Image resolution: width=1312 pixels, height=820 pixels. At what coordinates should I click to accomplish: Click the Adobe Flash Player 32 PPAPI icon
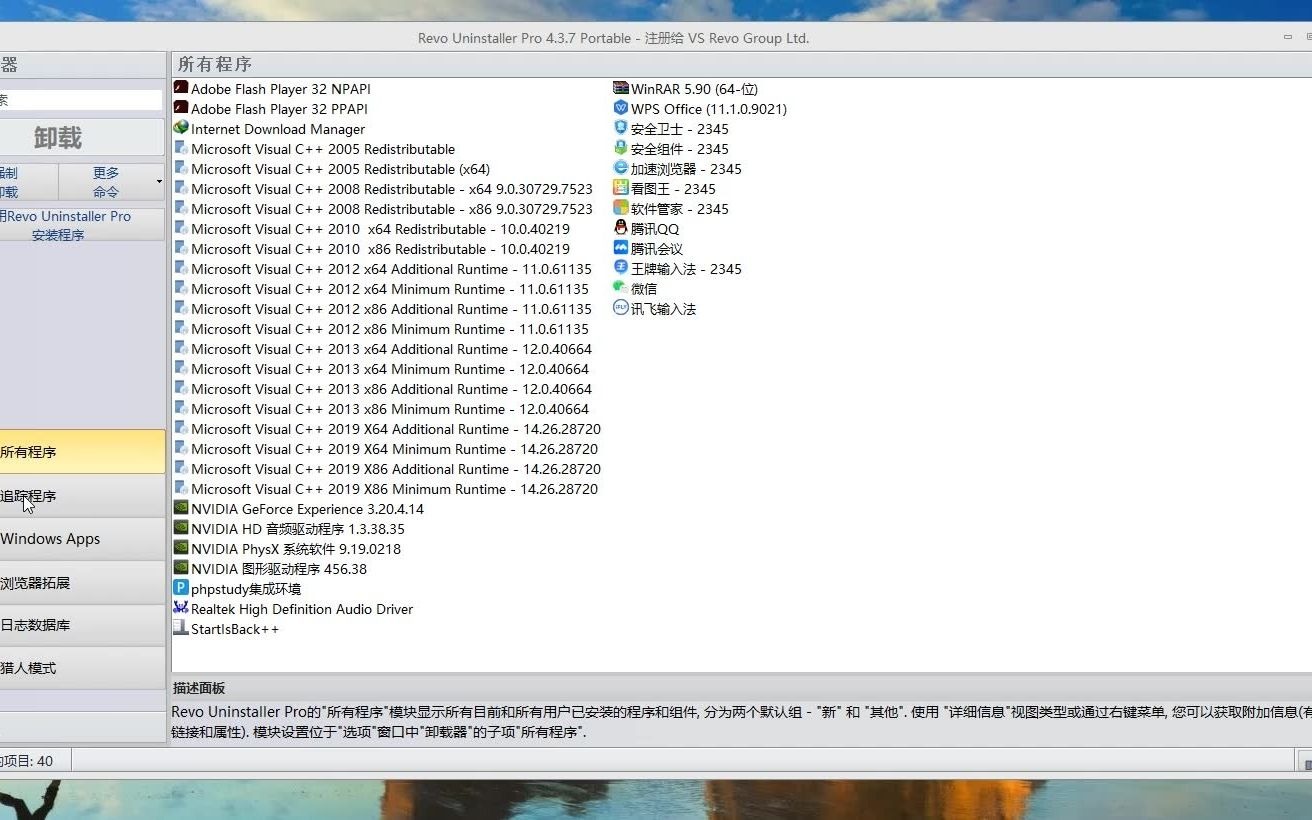181,108
